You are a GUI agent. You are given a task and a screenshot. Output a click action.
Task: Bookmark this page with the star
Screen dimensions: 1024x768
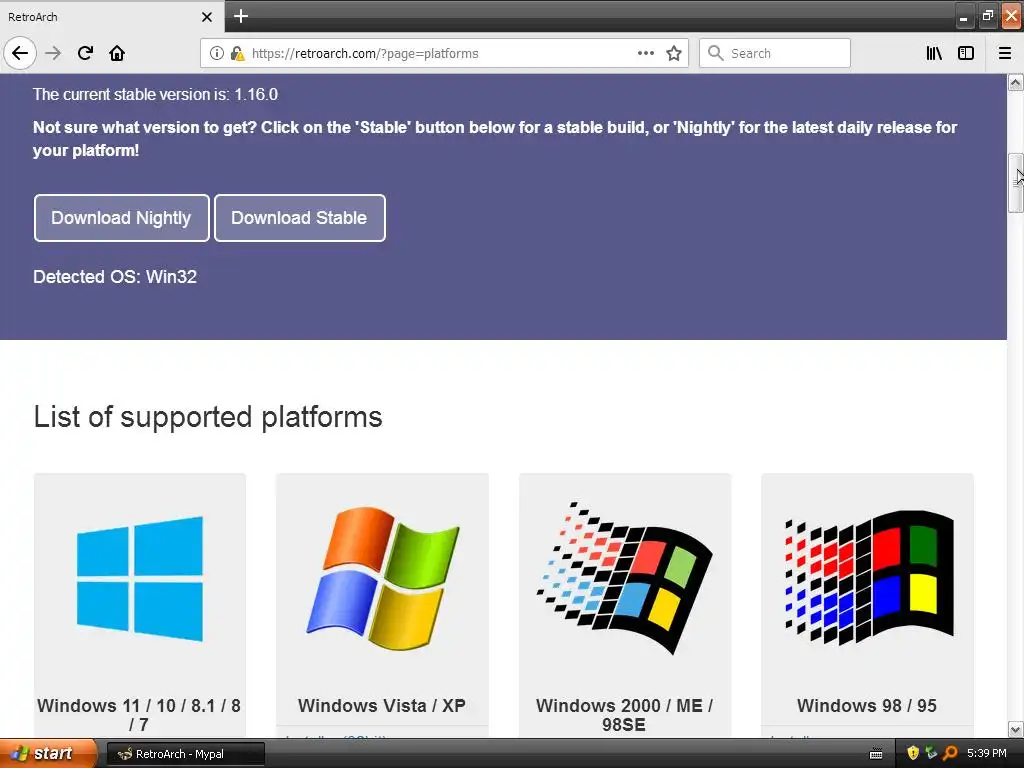(x=674, y=53)
